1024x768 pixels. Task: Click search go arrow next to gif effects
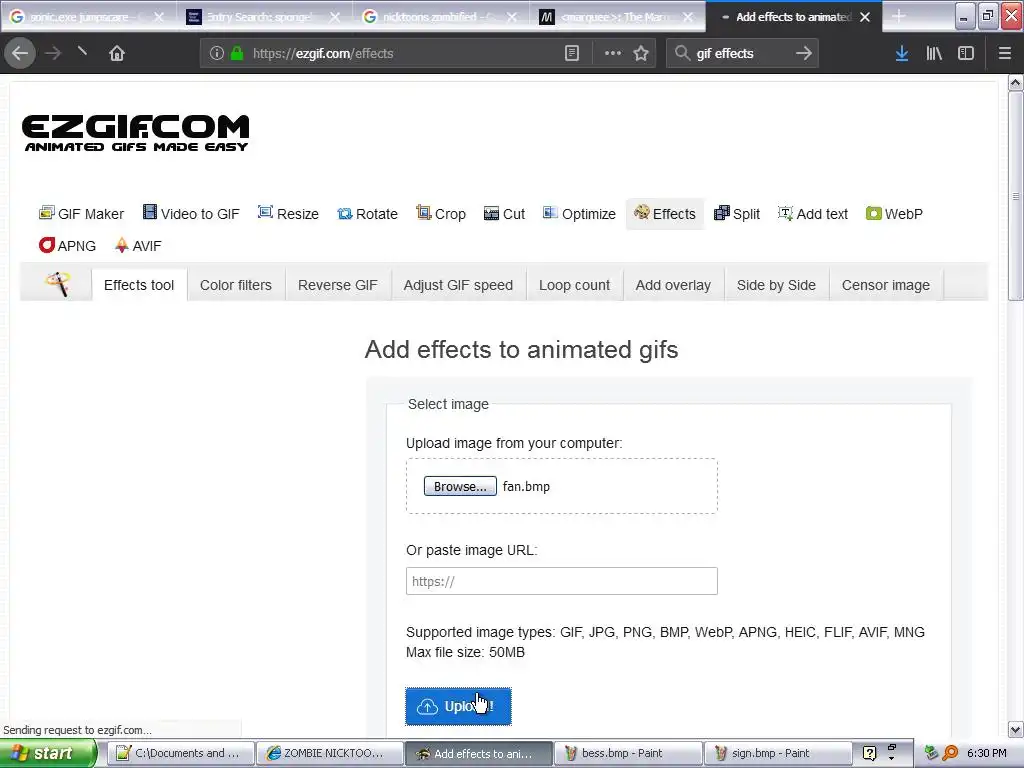click(804, 53)
